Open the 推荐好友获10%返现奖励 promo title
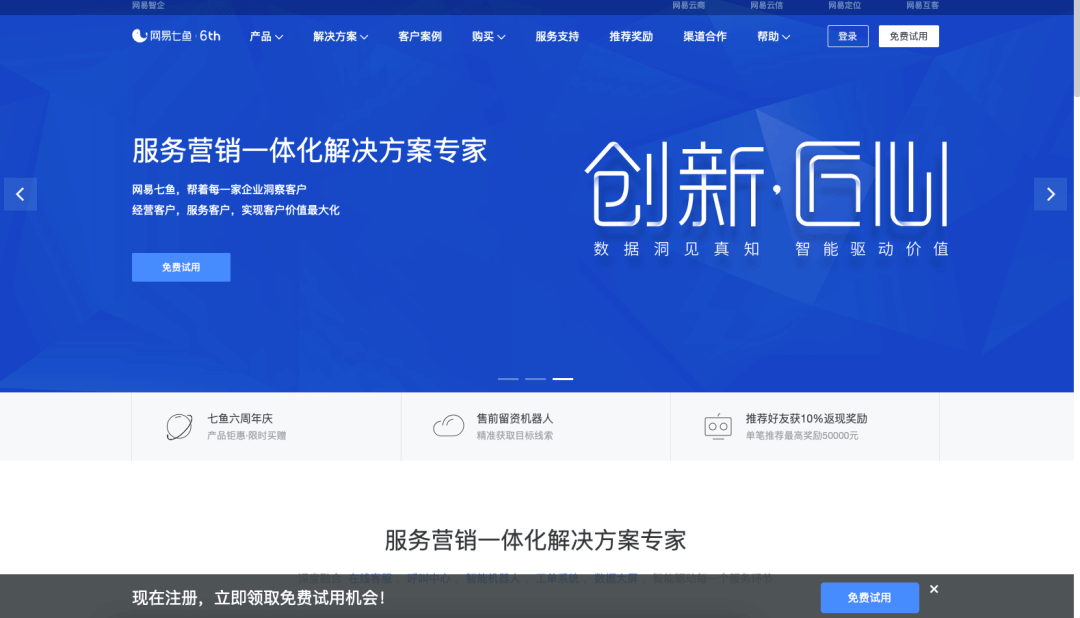 click(x=806, y=418)
